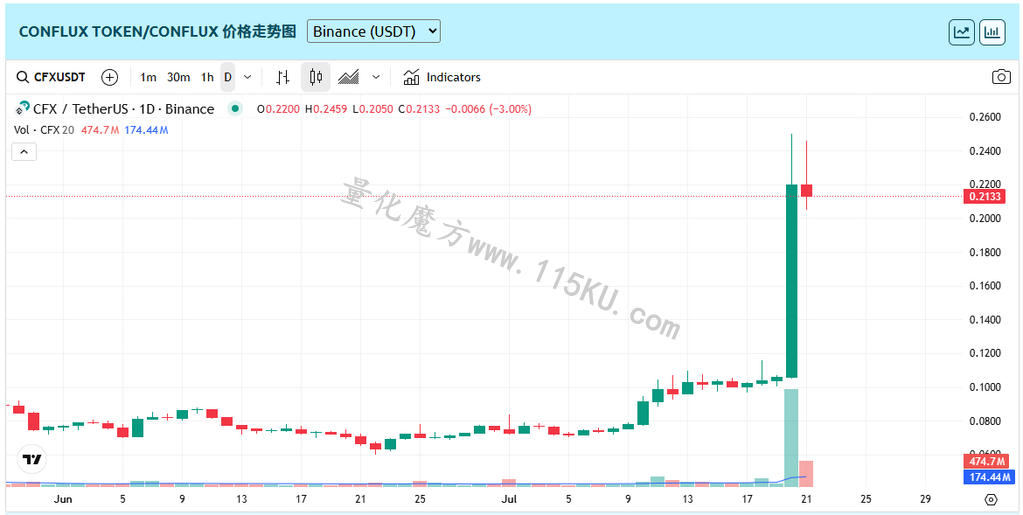Select the 1h timeframe
This screenshot has height=515, width=1023.
coord(207,77)
